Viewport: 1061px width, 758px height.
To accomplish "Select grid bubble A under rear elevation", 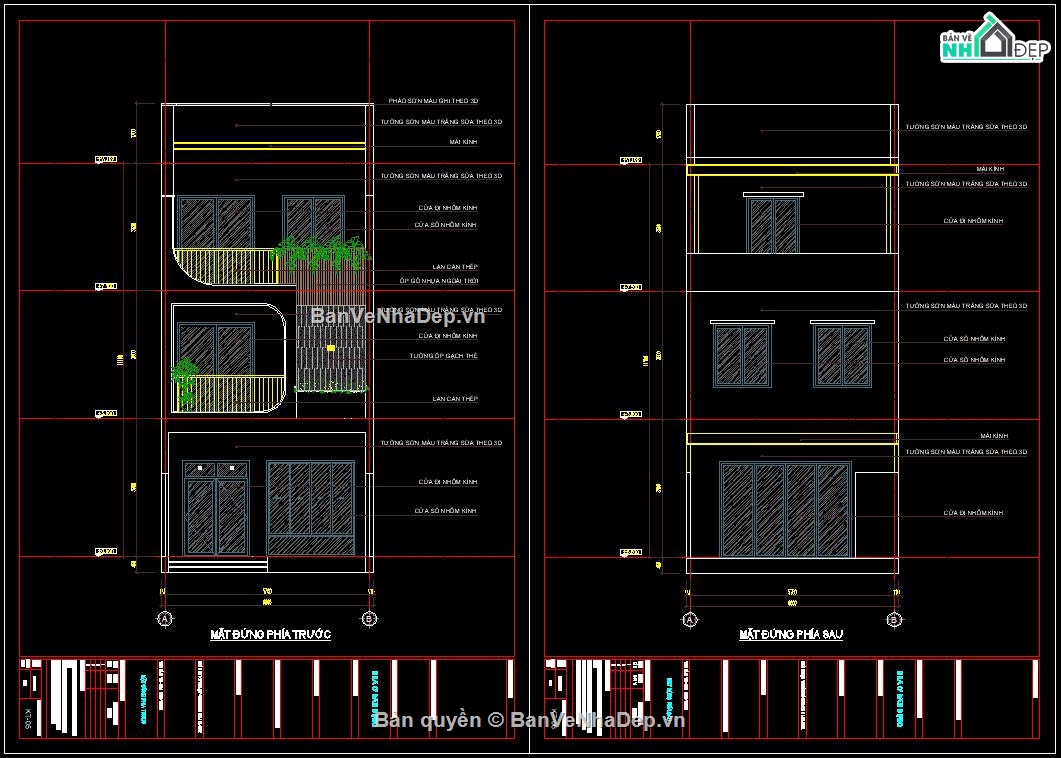I will tap(690, 619).
